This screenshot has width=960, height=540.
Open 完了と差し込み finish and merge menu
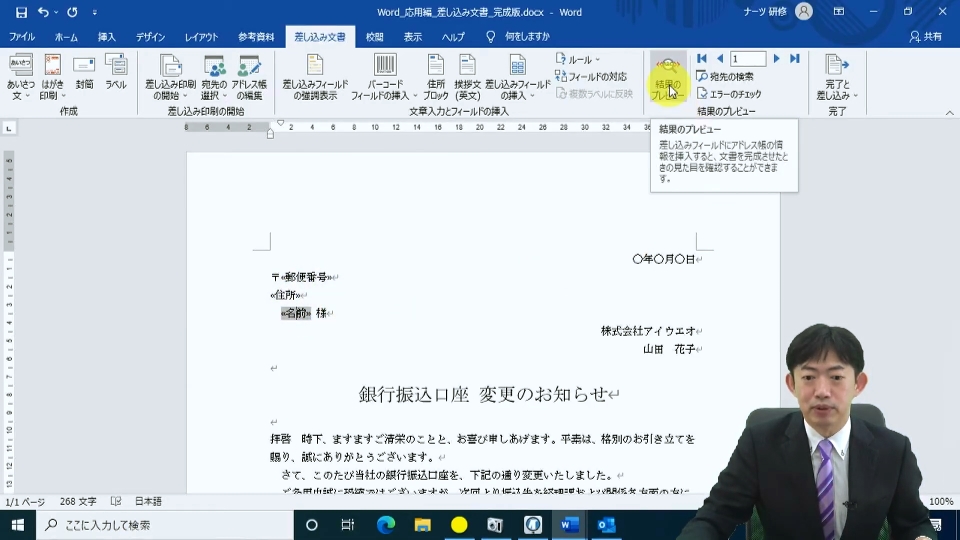tap(837, 78)
